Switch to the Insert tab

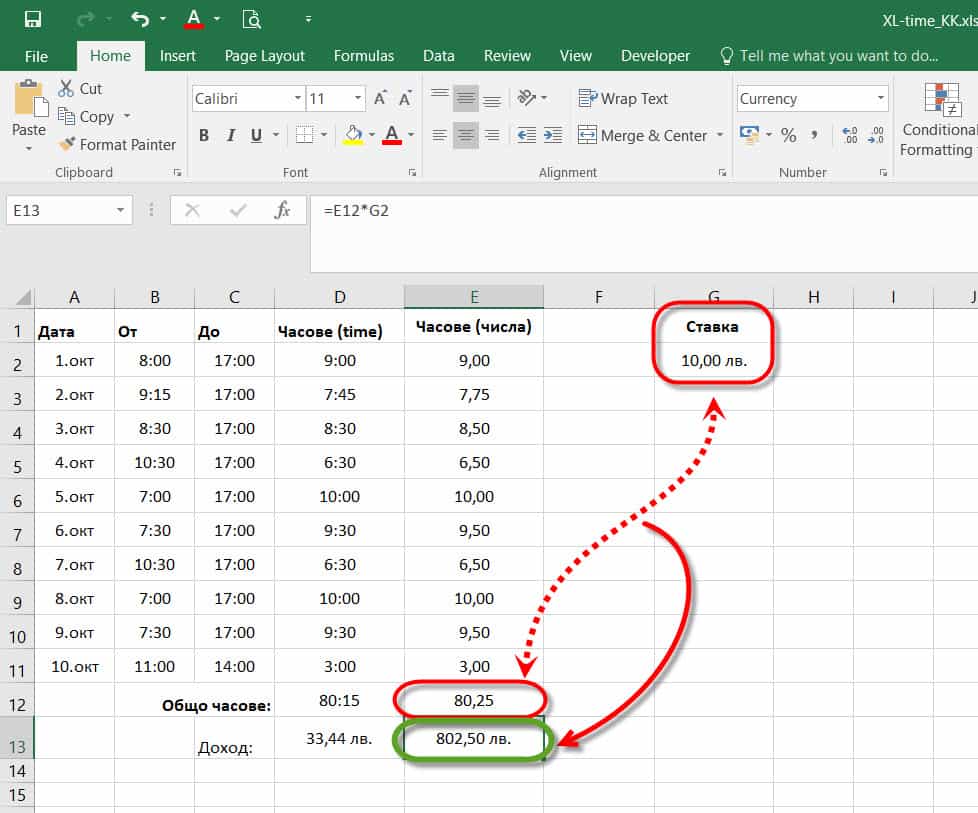178,56
